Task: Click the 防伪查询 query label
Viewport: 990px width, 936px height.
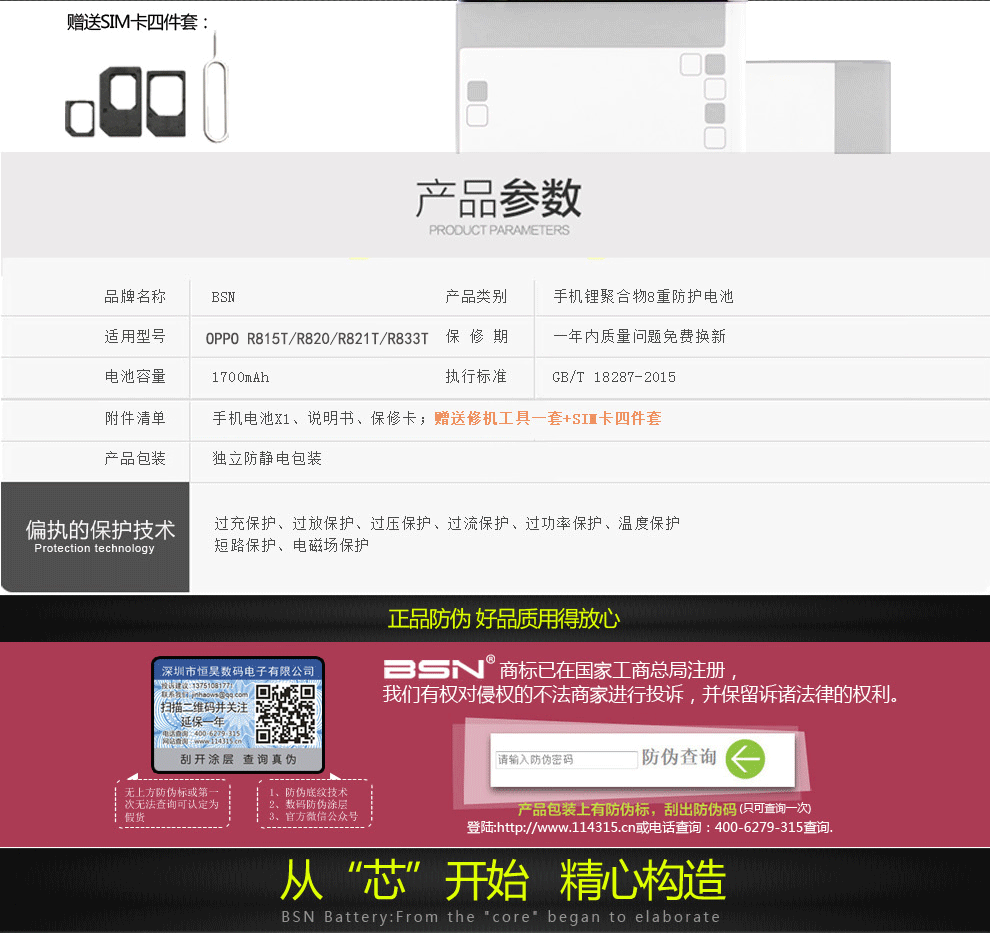Action: tap(679, 757)
